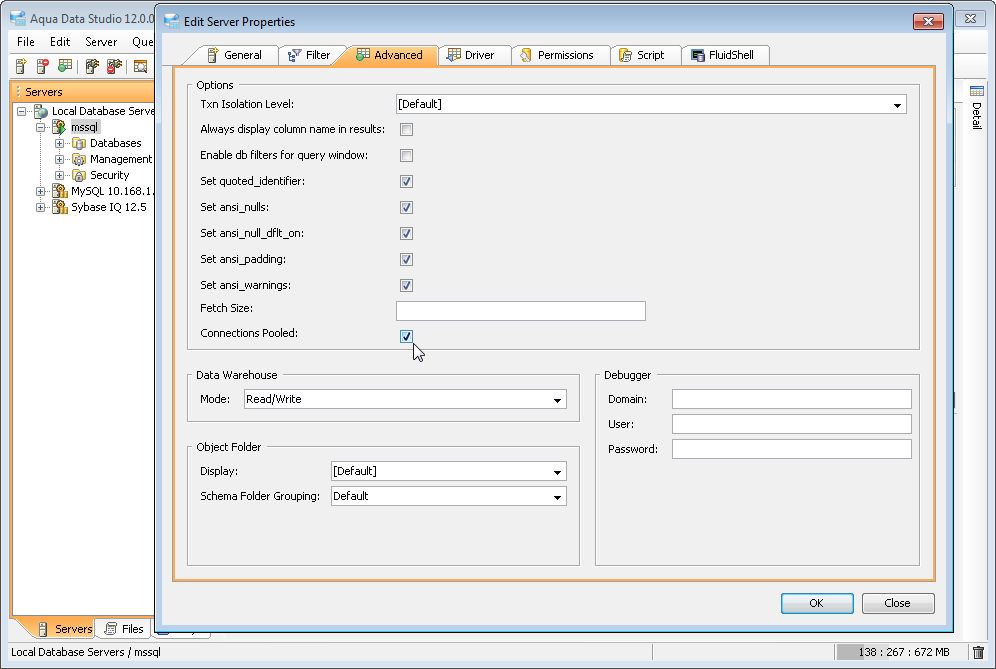Screen dimensions: 996x669
Task: Open the Server menu
Action: click(101, 42)
